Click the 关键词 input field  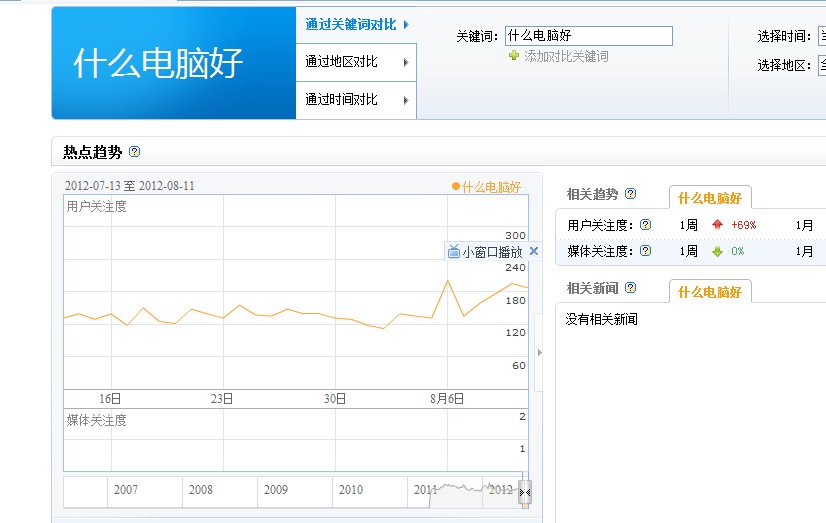point(588,36)
